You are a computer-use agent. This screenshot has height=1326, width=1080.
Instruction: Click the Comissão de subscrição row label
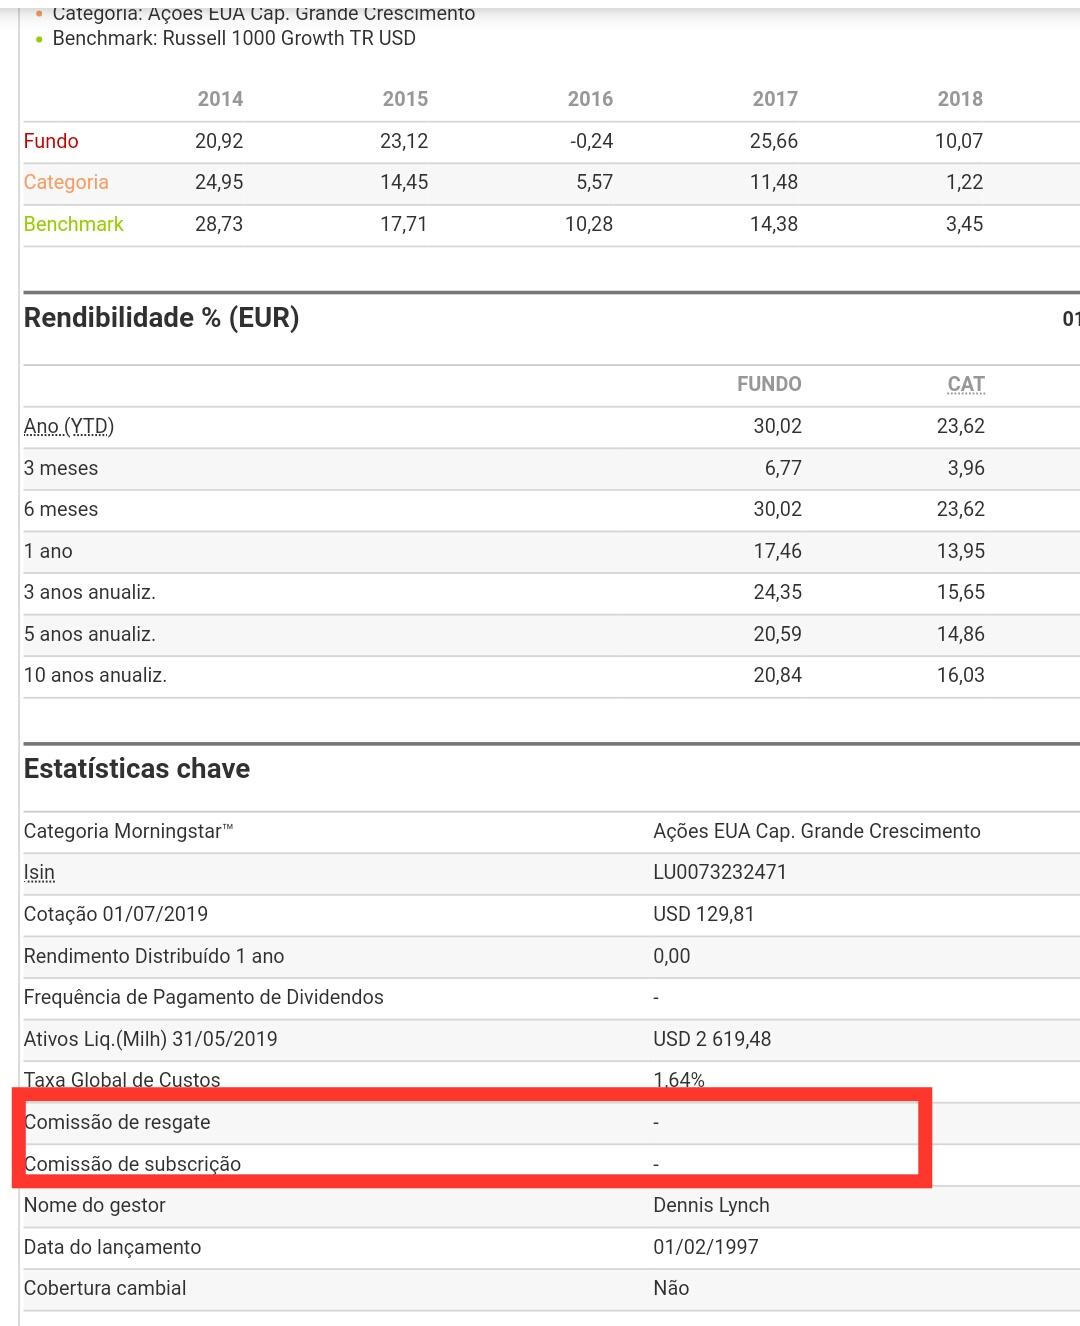(x=133, y=1164)
